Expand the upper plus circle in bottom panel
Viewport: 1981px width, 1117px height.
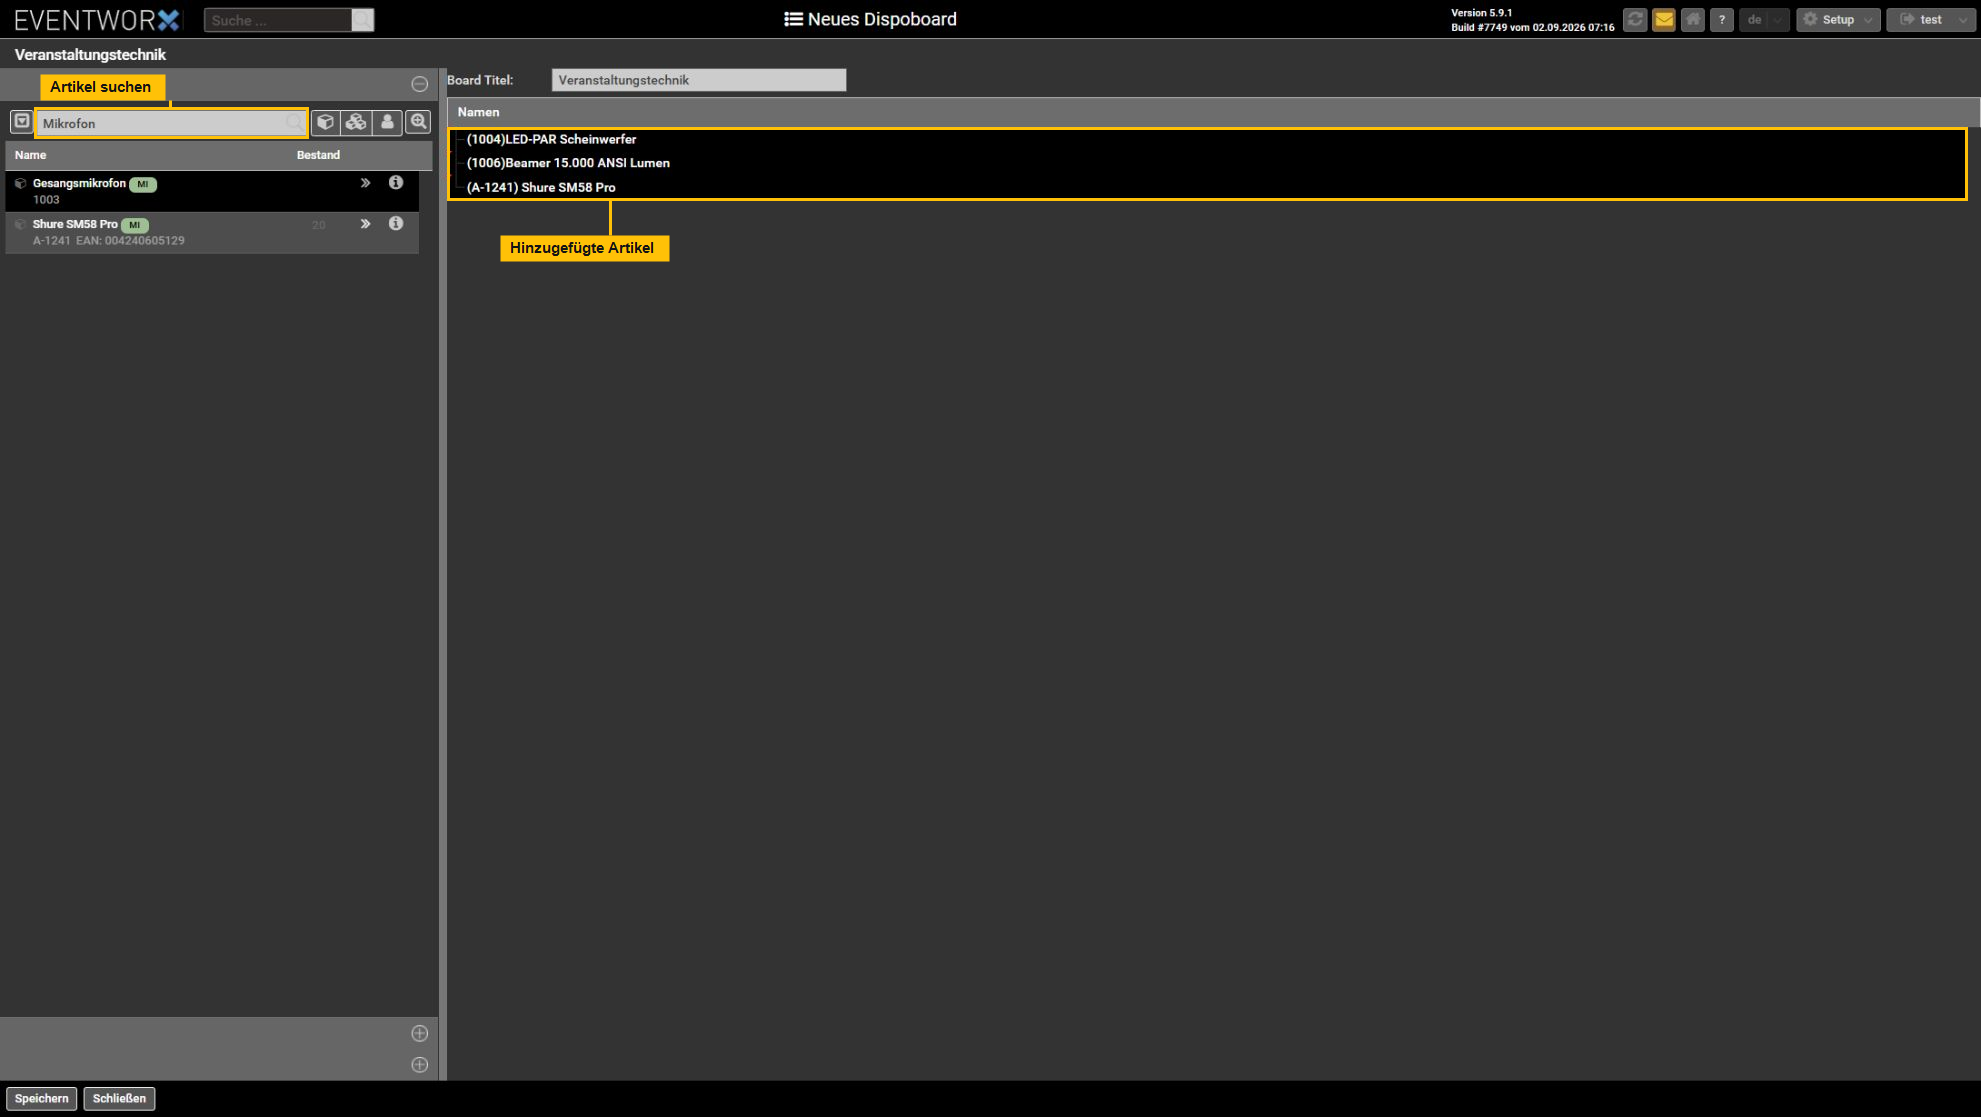tap(420, 1033)
